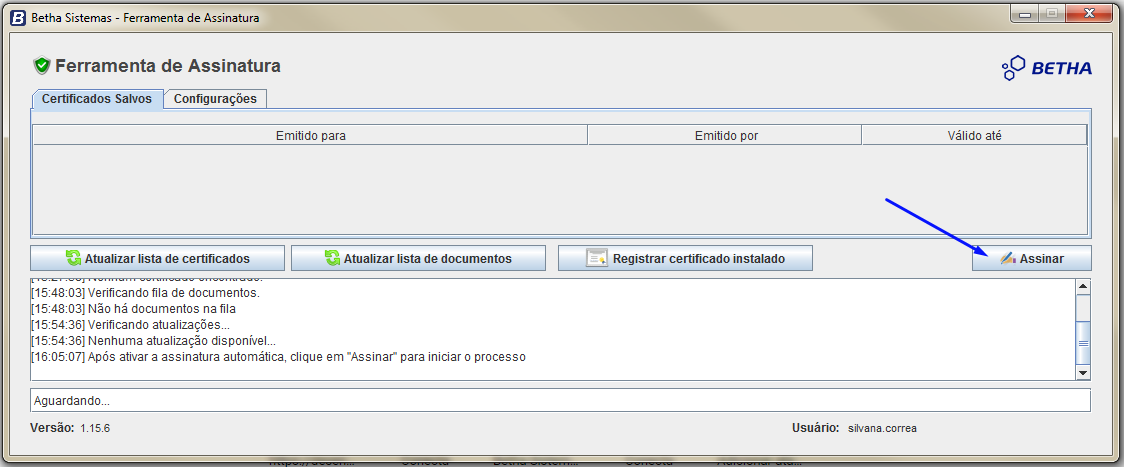This screenshot has width=1124, height=467.
Task: Click the log scrollbar down arrow
Action: pos(1083,372)
